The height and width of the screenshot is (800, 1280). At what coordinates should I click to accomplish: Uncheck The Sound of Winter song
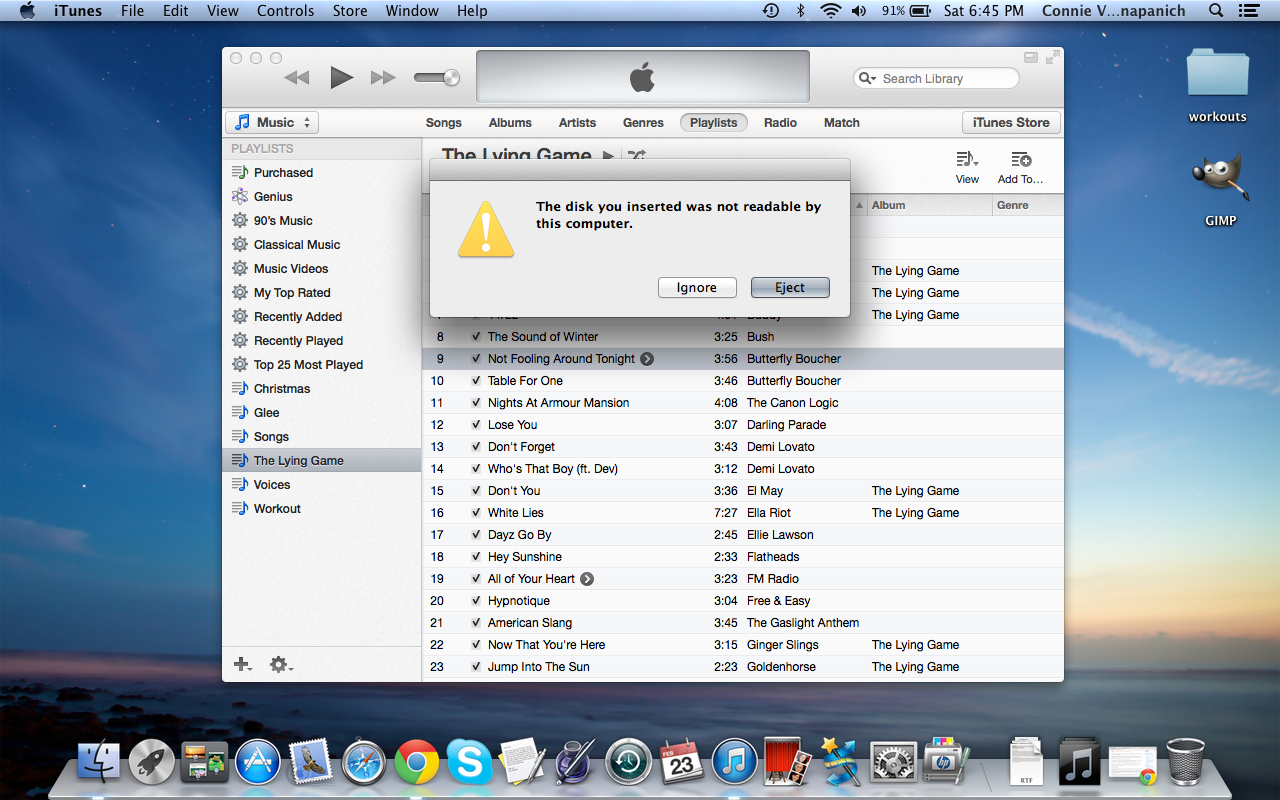click(476, 337)
